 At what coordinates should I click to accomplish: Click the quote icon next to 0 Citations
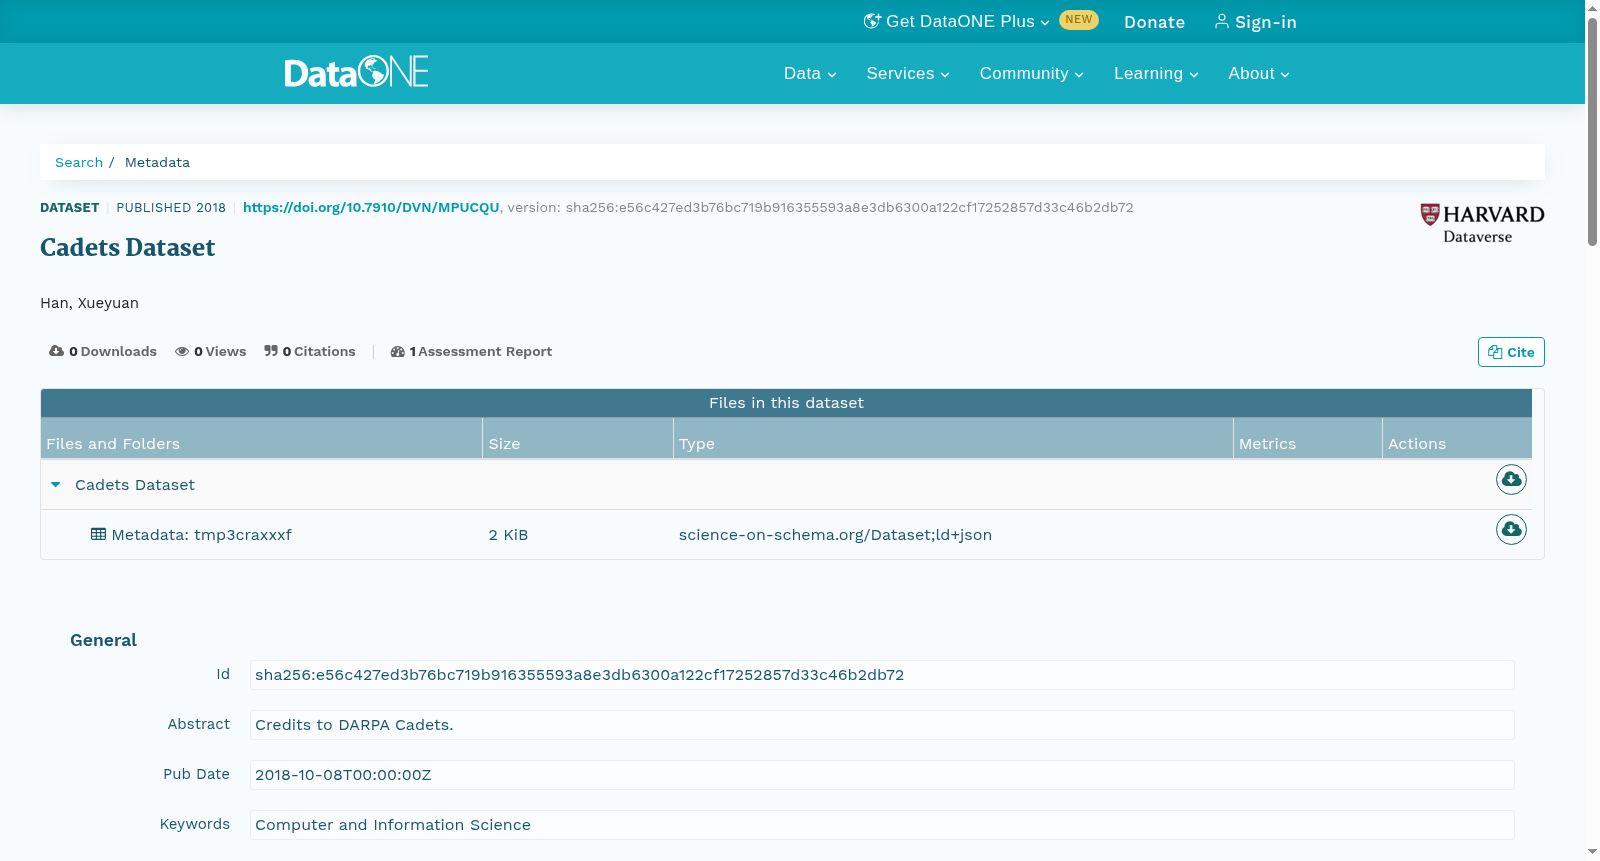coord(271,351)
